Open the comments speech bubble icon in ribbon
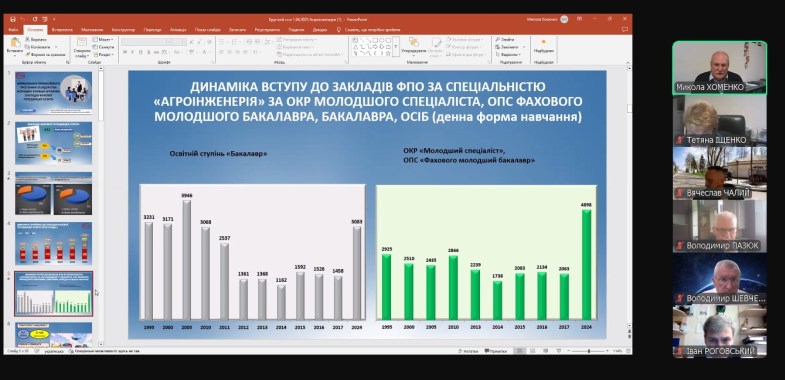The image size is (785, 380). (626, 30)
